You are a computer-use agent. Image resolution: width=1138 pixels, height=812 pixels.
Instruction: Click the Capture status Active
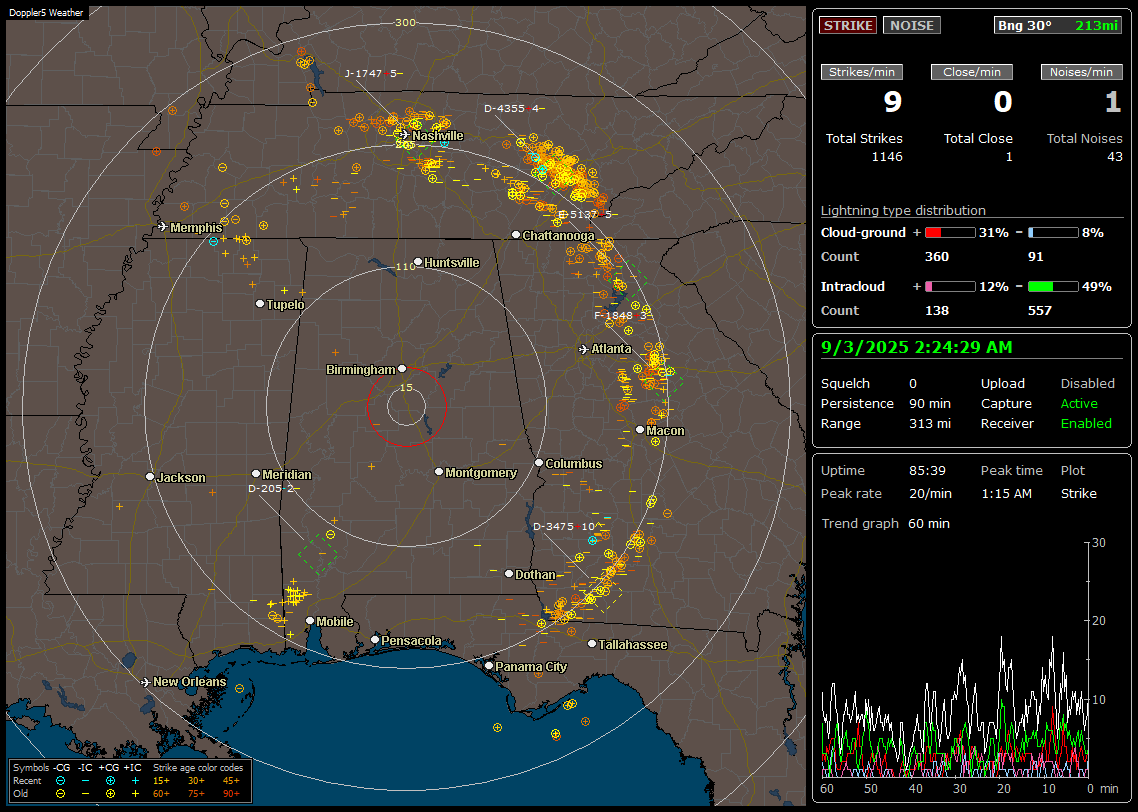click(x=1079, y=403)
